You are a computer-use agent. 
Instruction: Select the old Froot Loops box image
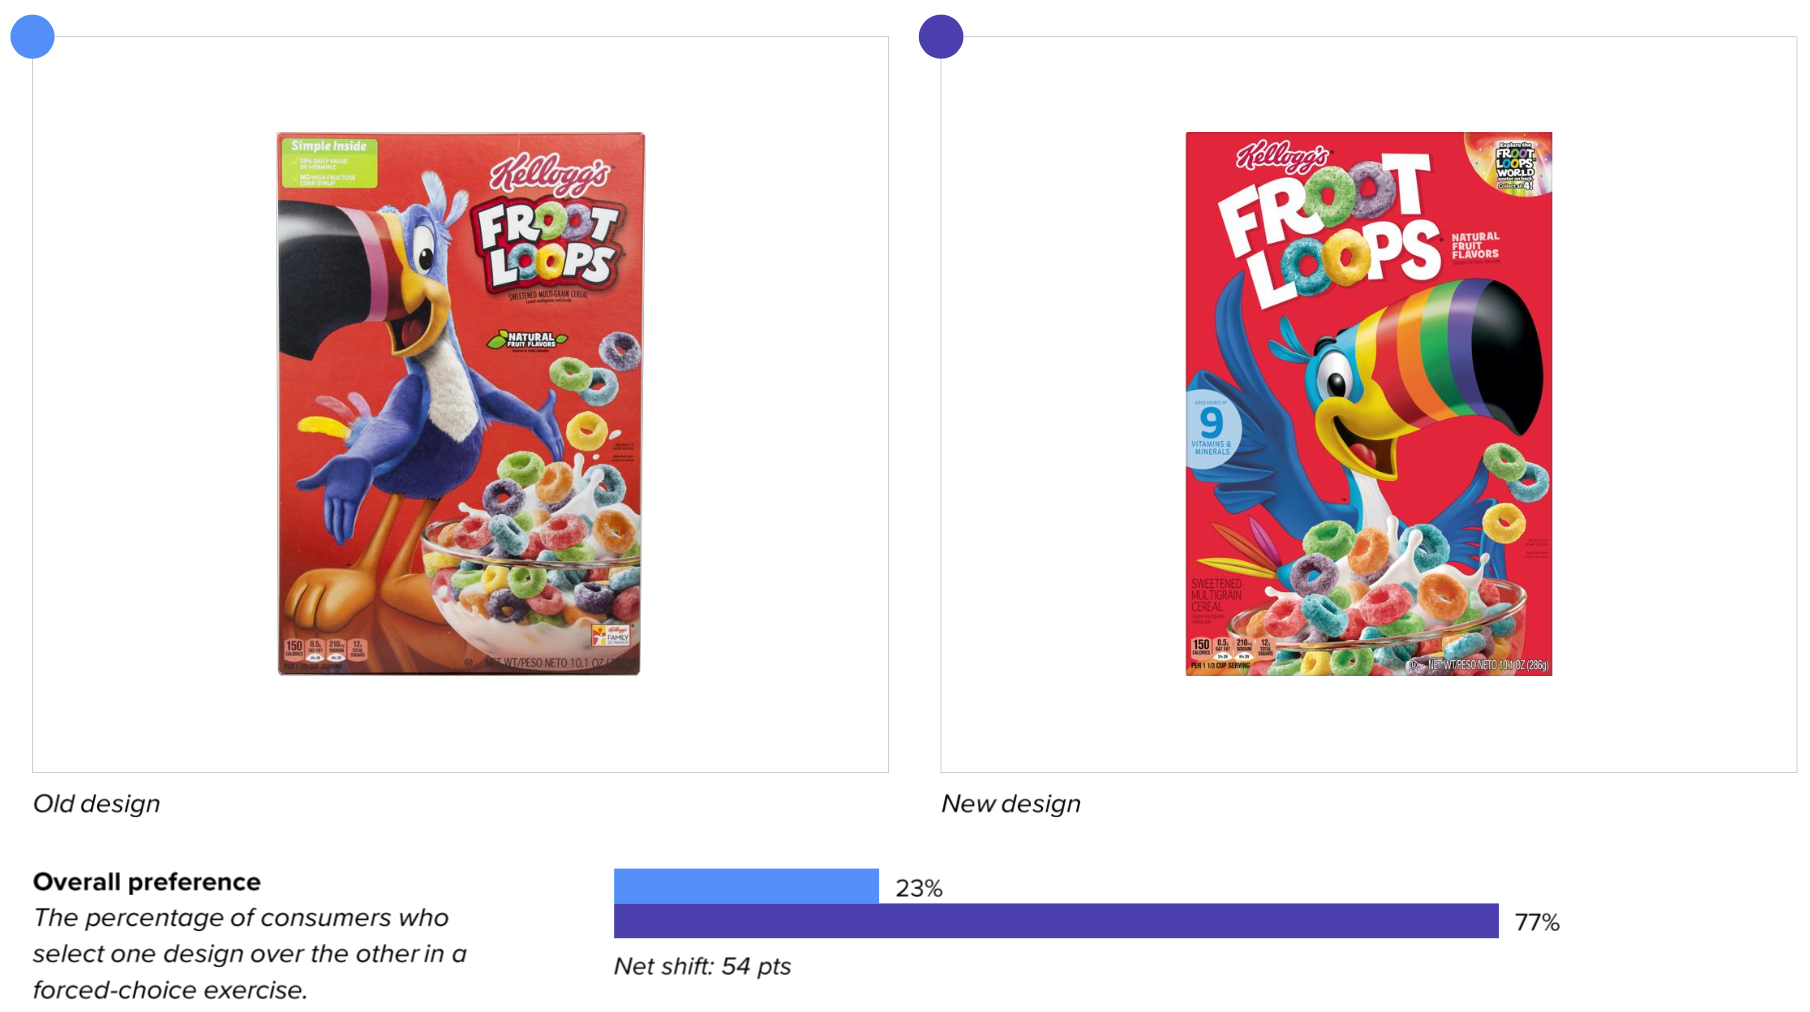pos(461,403)
